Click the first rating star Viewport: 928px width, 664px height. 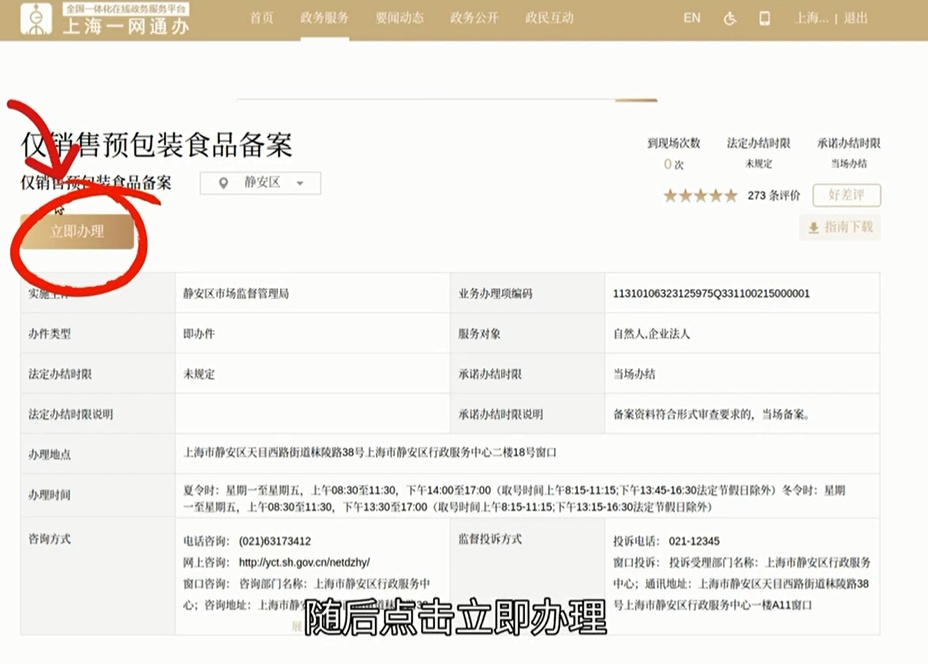(670, 196)
